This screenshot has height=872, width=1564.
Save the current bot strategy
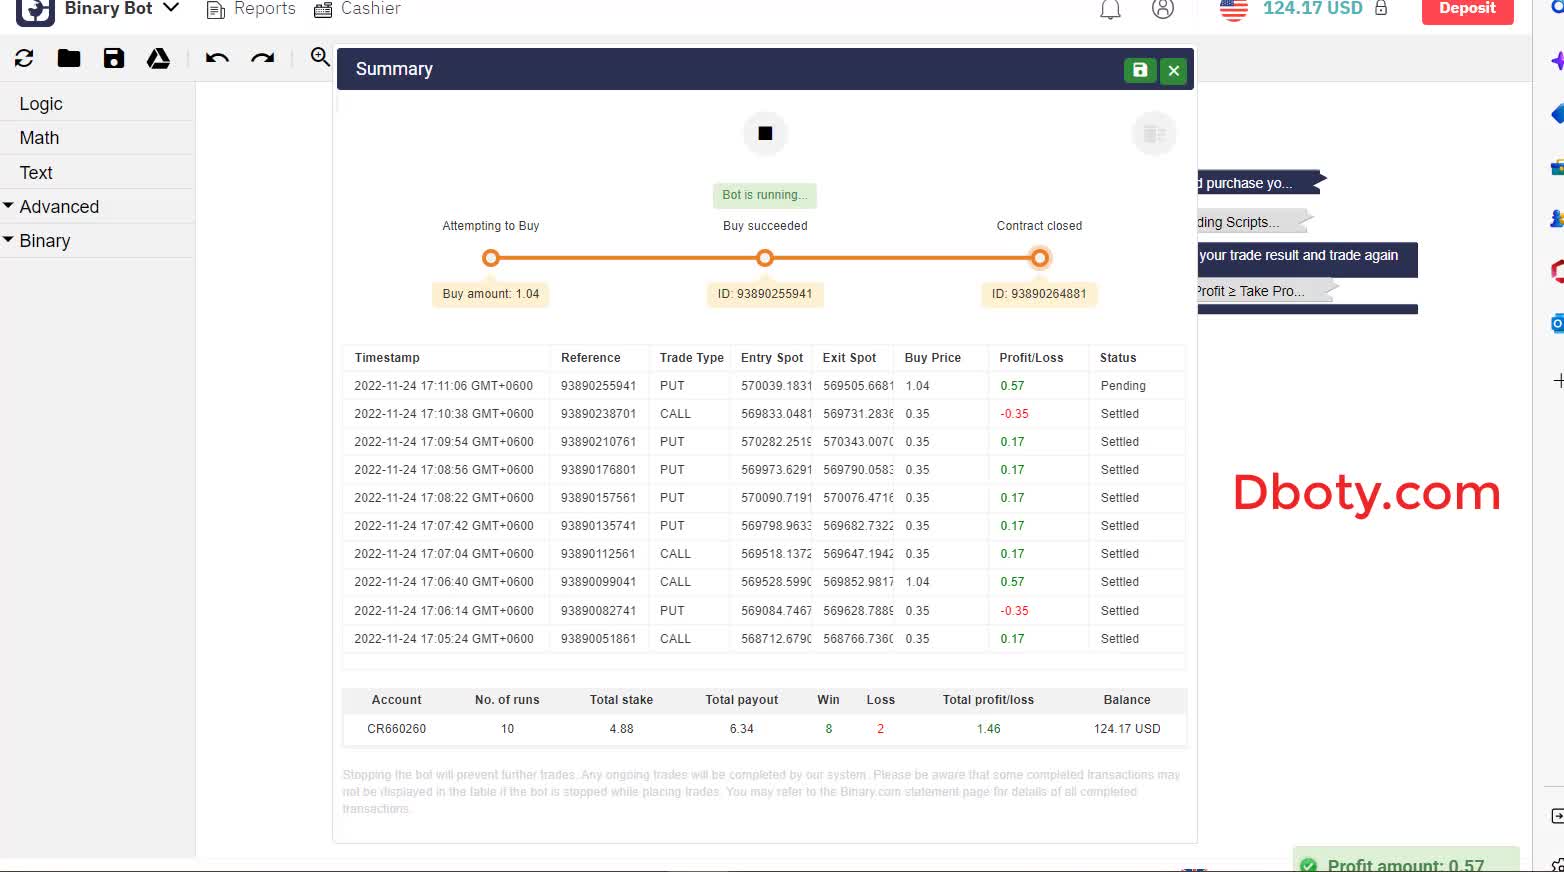[x=113, y=58]
